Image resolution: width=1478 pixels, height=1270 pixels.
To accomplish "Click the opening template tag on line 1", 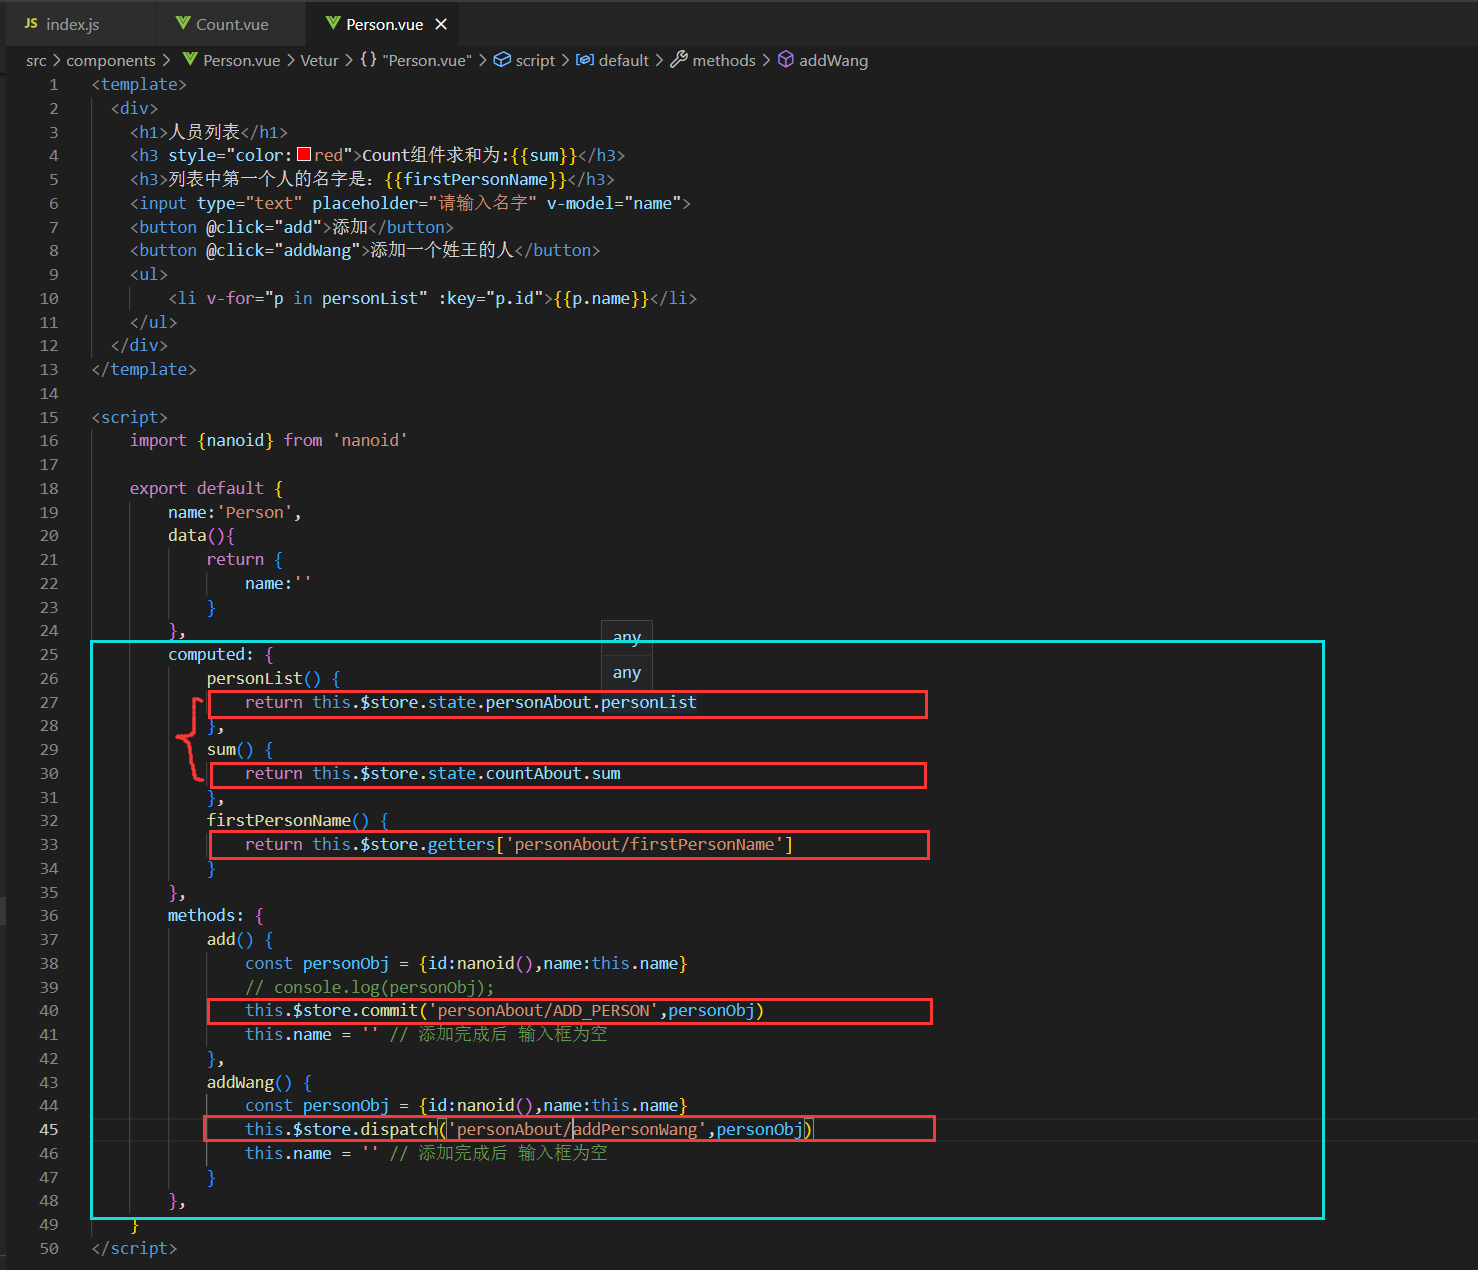I will pyautogui.click(x=139, y=85).
